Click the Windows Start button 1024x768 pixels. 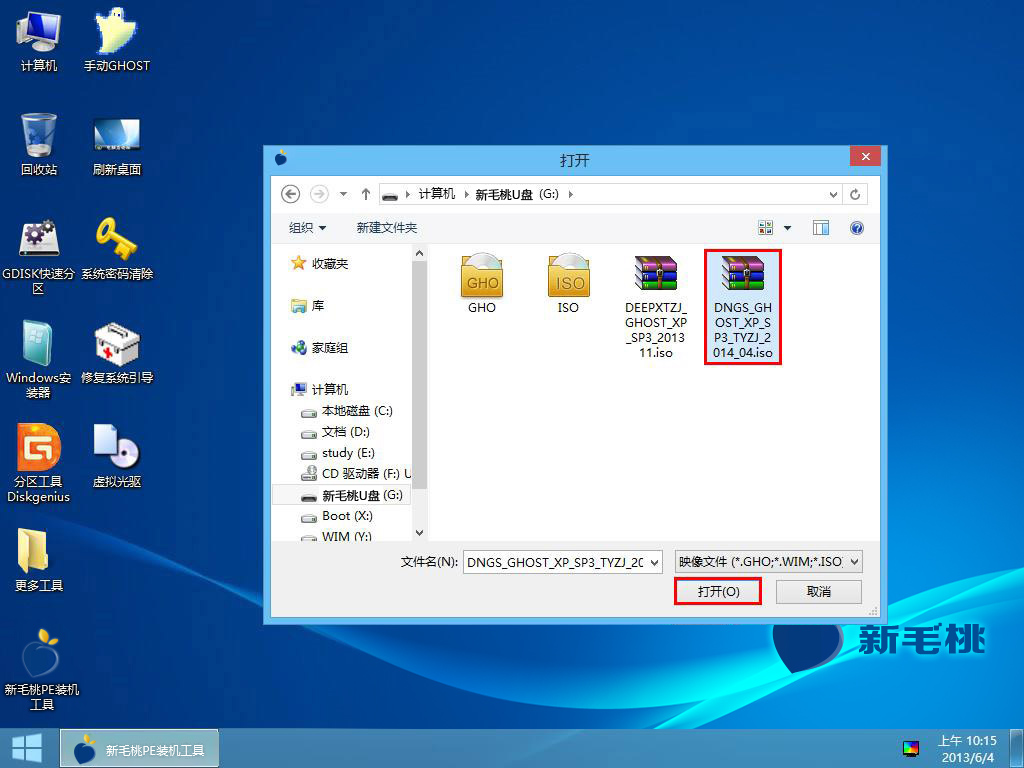click(x=27, y=748)
